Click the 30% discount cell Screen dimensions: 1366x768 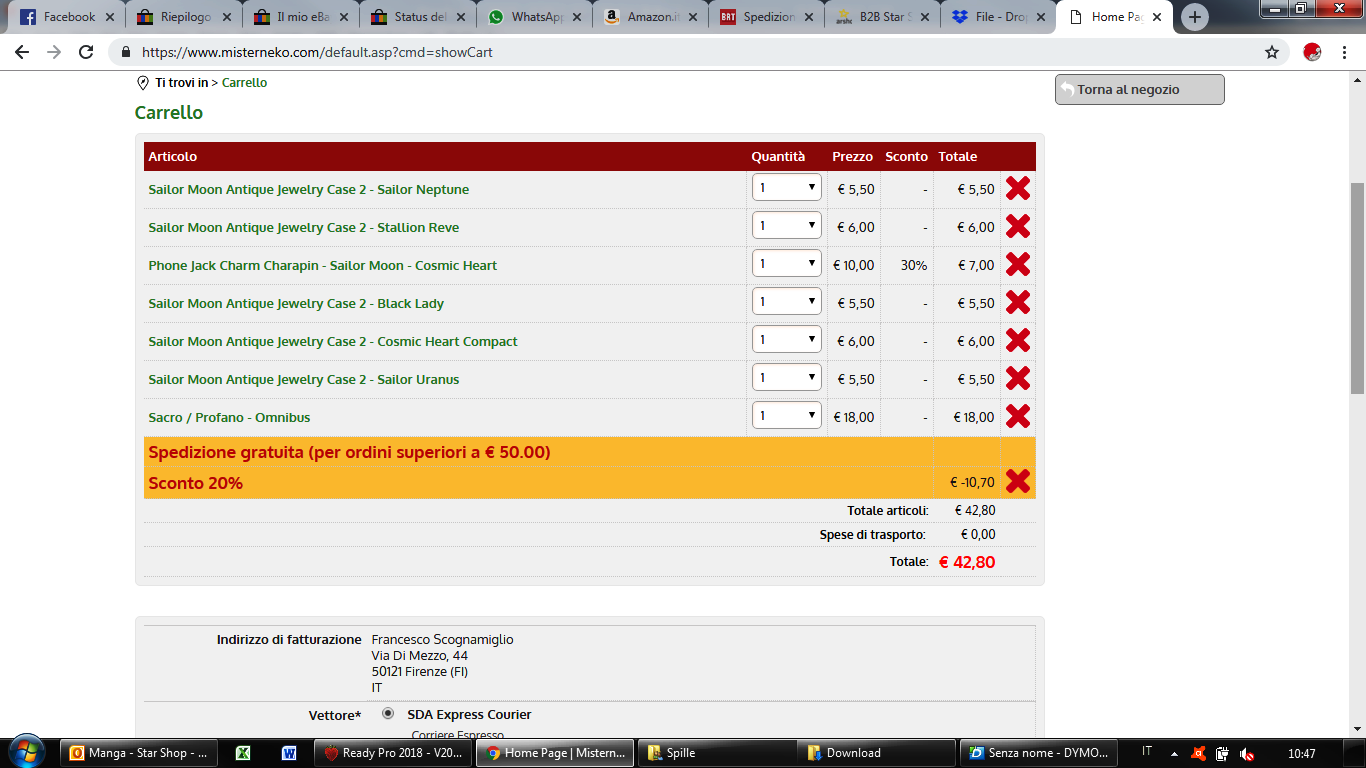pos(913,265)
